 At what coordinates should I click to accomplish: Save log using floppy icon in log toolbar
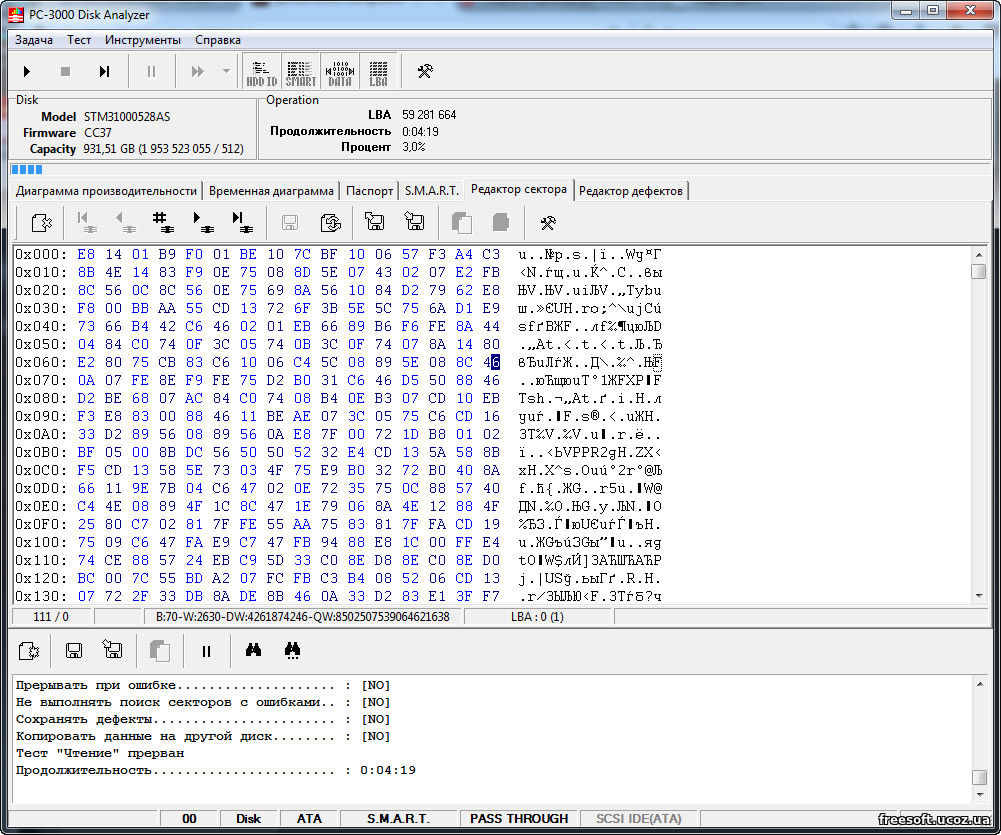coord(74,651)
